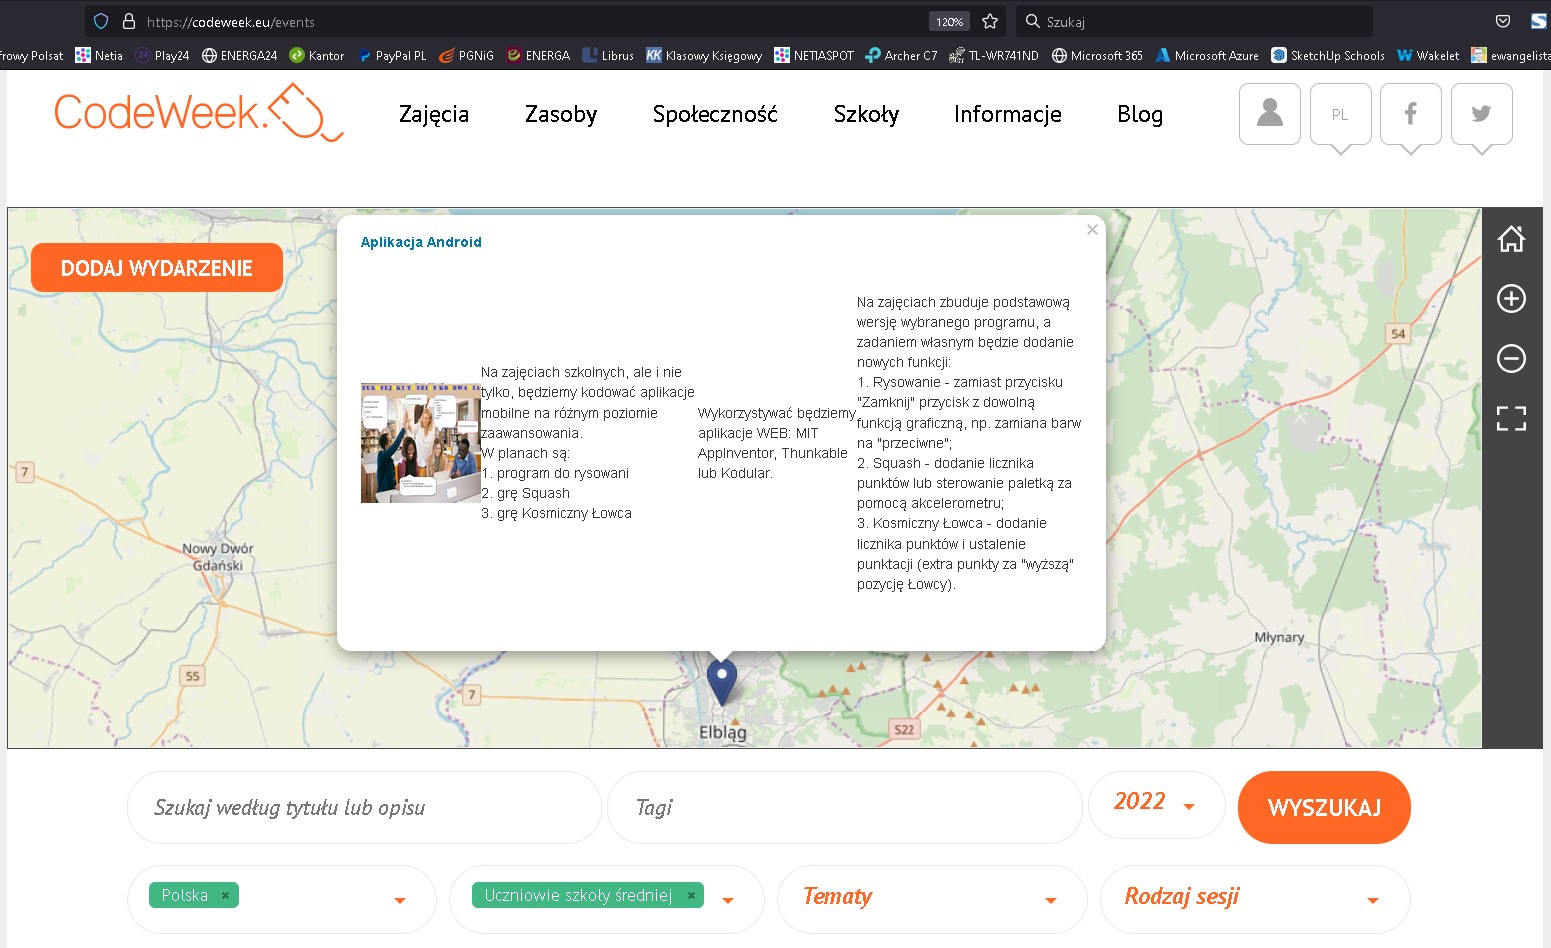The height and width of the screenshot is (948, 1551).
Task: Close the Aplikacja Android popup
Action: [x=1092, y=230]
